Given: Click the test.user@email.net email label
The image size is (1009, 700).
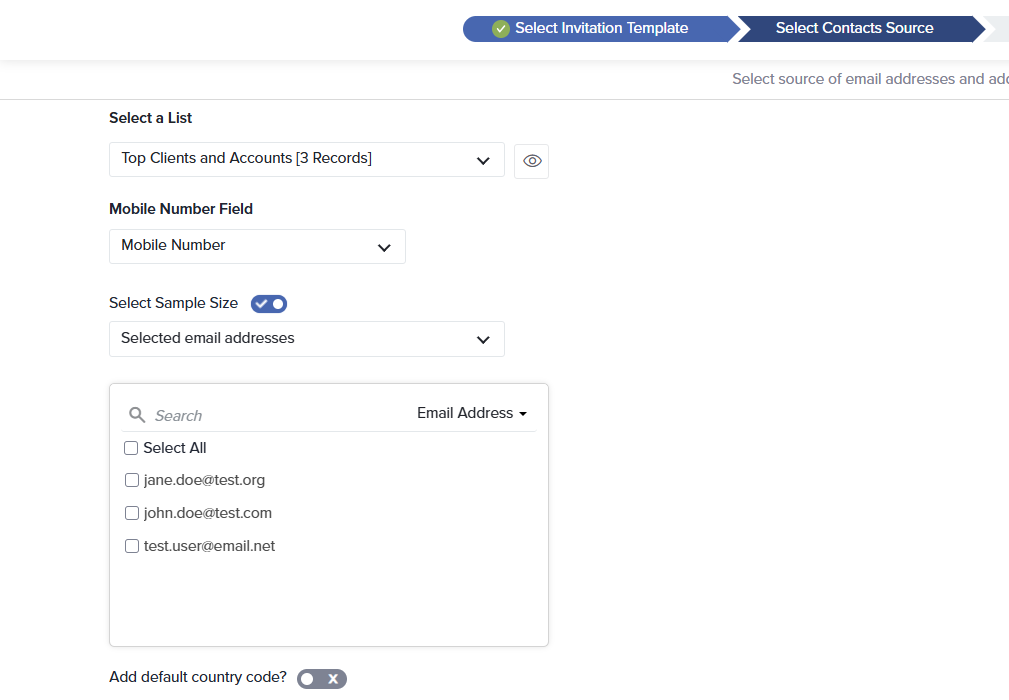Looking at the screenshot, I should (209, 546).
